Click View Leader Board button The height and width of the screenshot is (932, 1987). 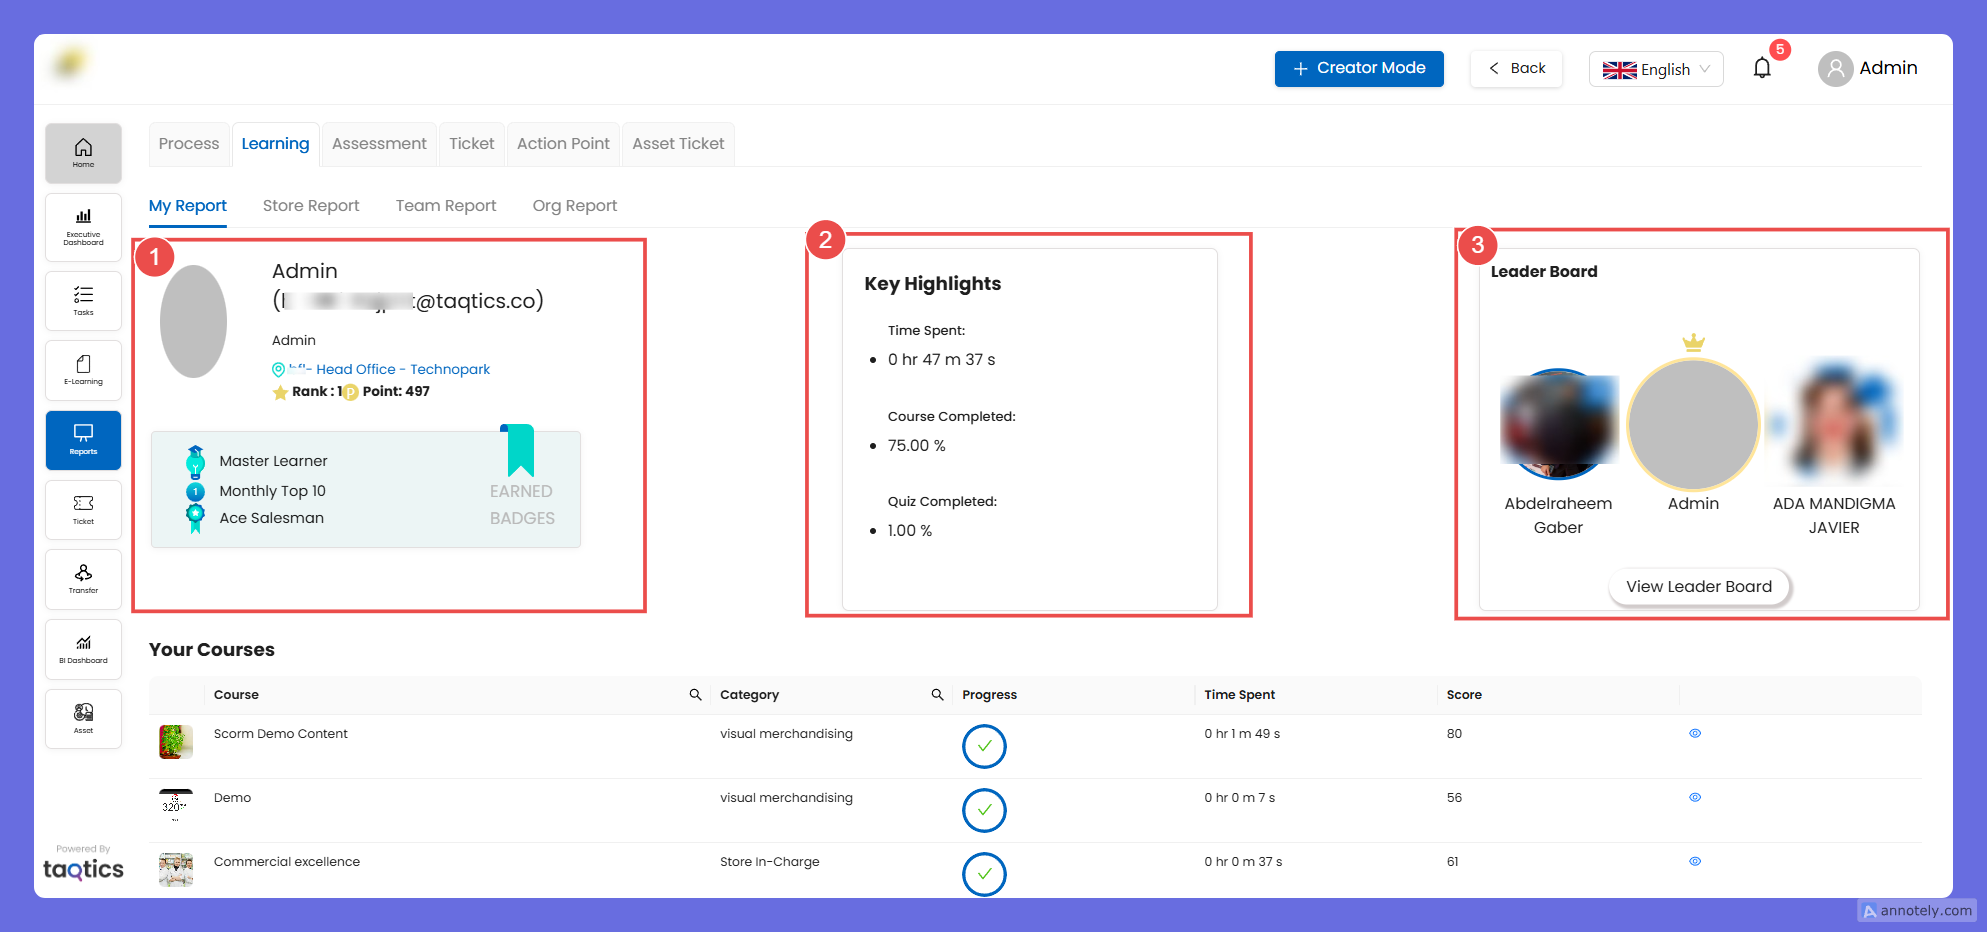point(1698,587)
